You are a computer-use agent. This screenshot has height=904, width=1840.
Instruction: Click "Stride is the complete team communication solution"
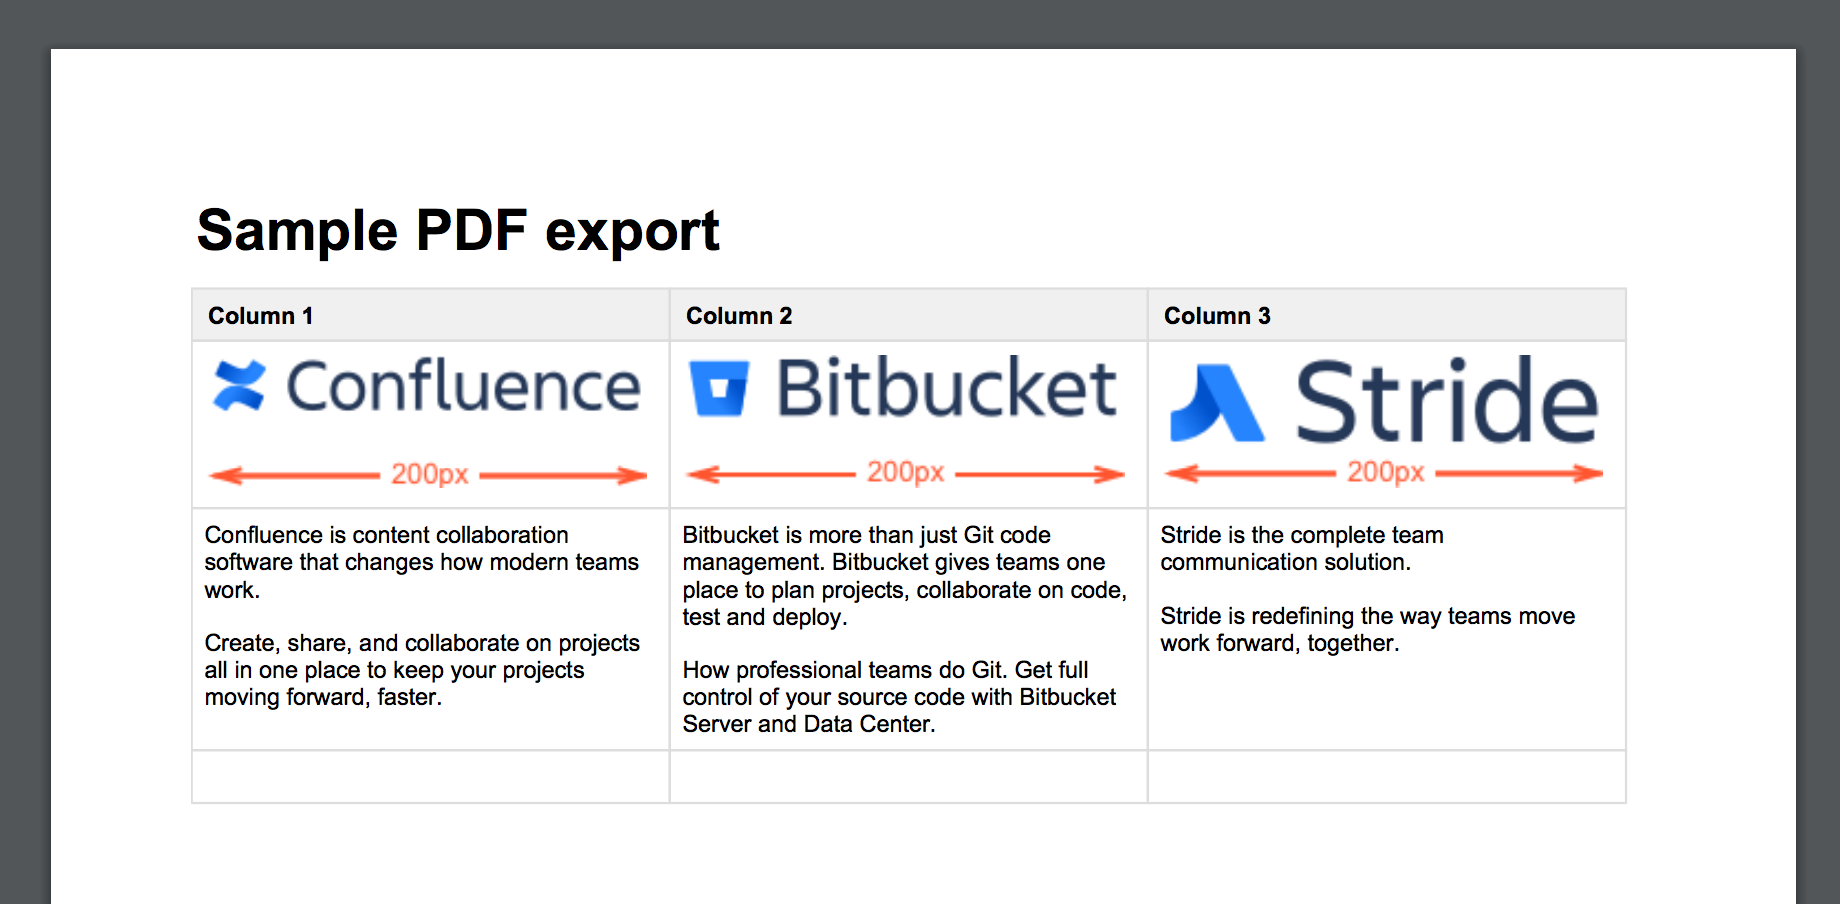tap(1302, 548)
